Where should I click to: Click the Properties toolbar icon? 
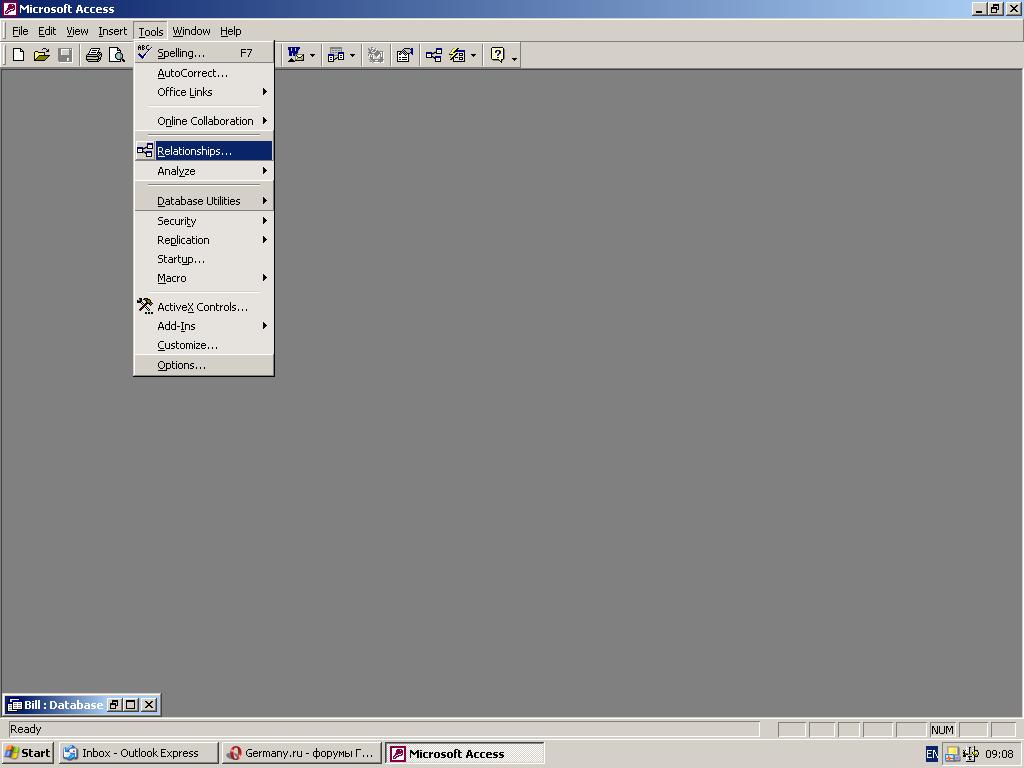(404, 55)
